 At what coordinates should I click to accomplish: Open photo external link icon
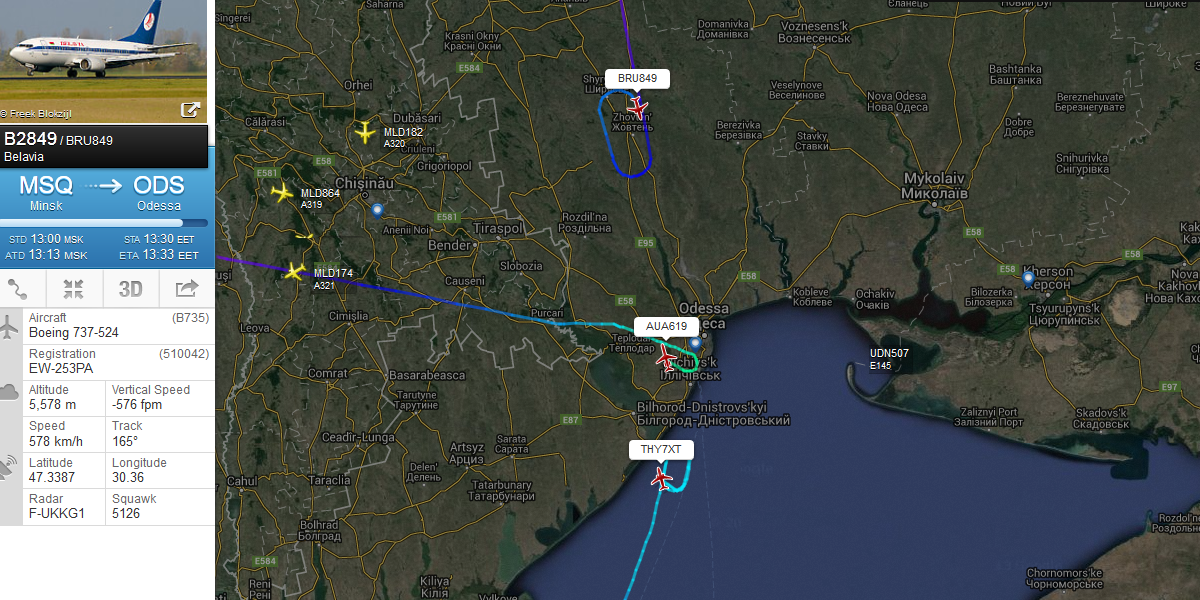tap(190, 109)
